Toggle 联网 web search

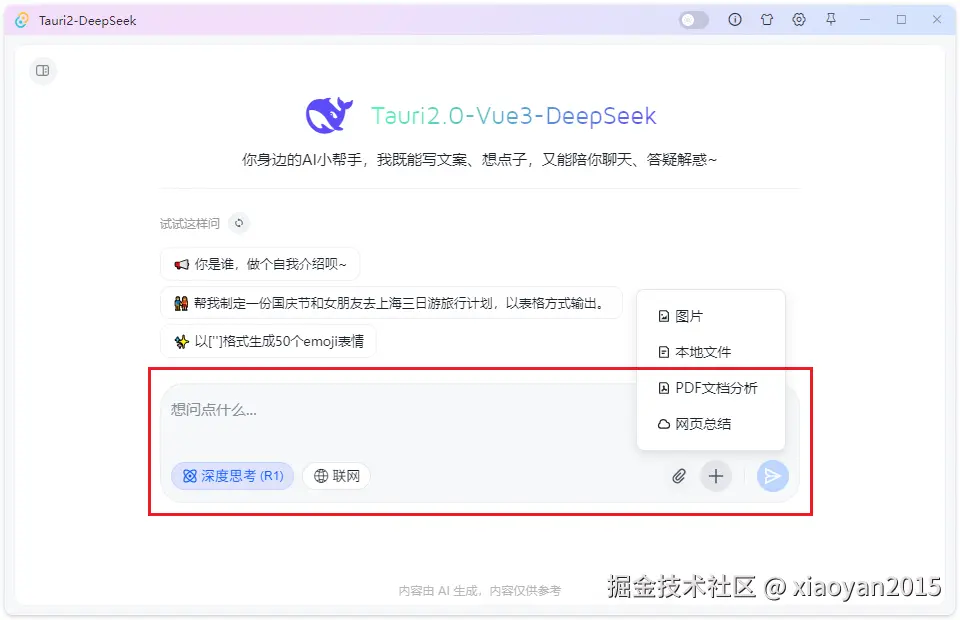point(336,476)
